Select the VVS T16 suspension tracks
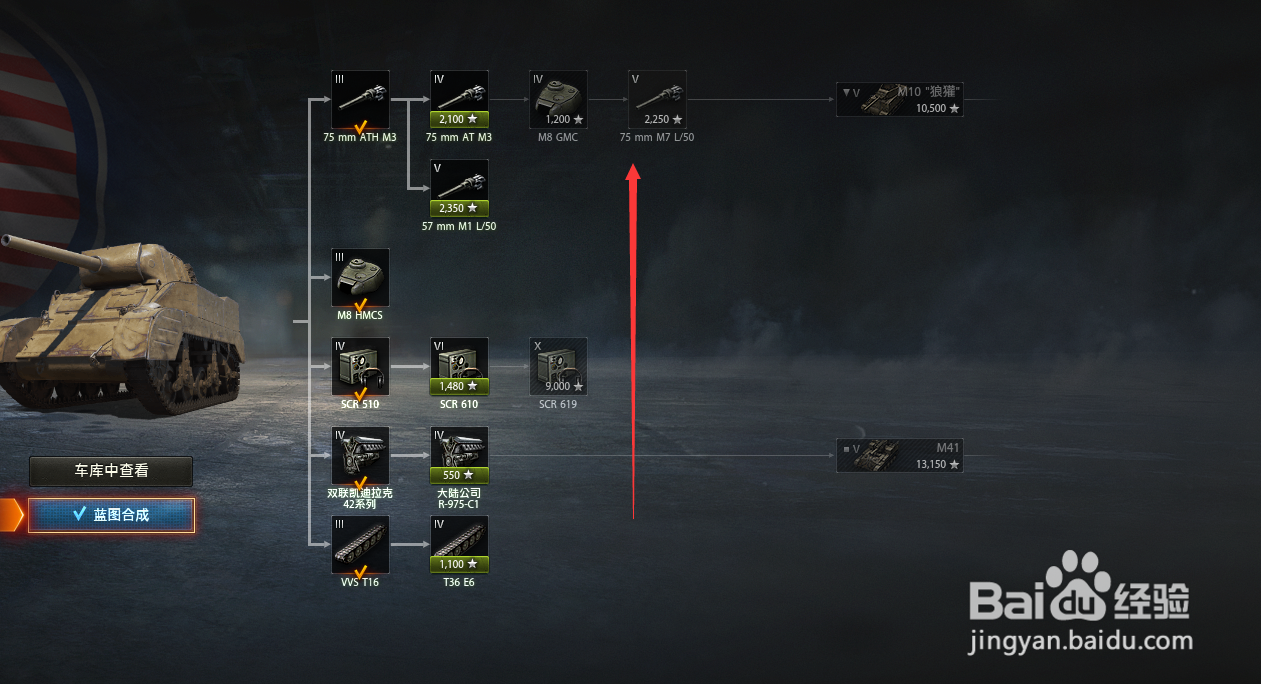Image resolution: width=1261 pixels, height=684 pixels. pyautogui.click(x=360, y=545)
